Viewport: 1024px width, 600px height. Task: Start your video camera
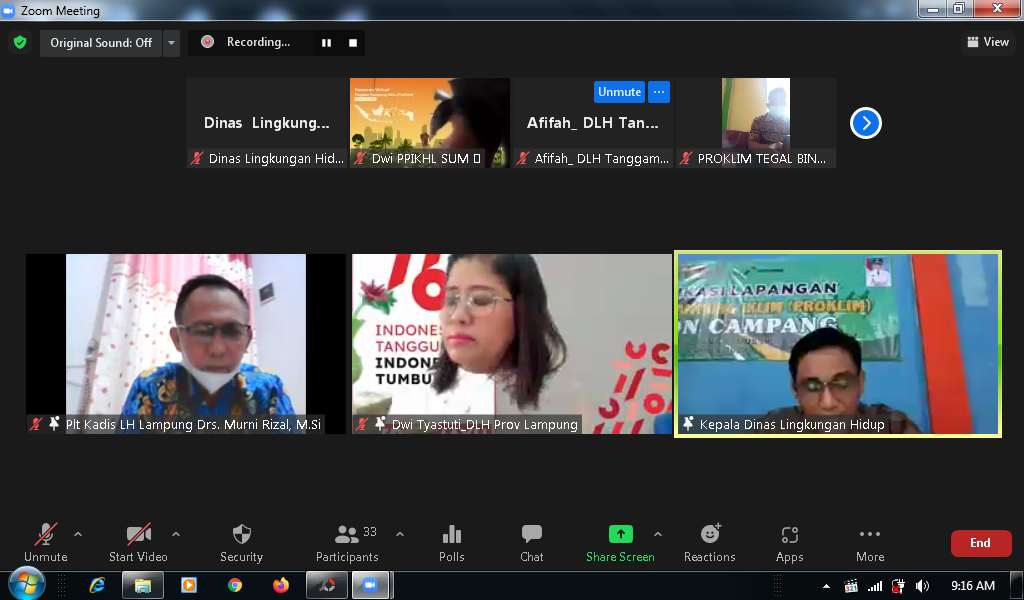138,543
